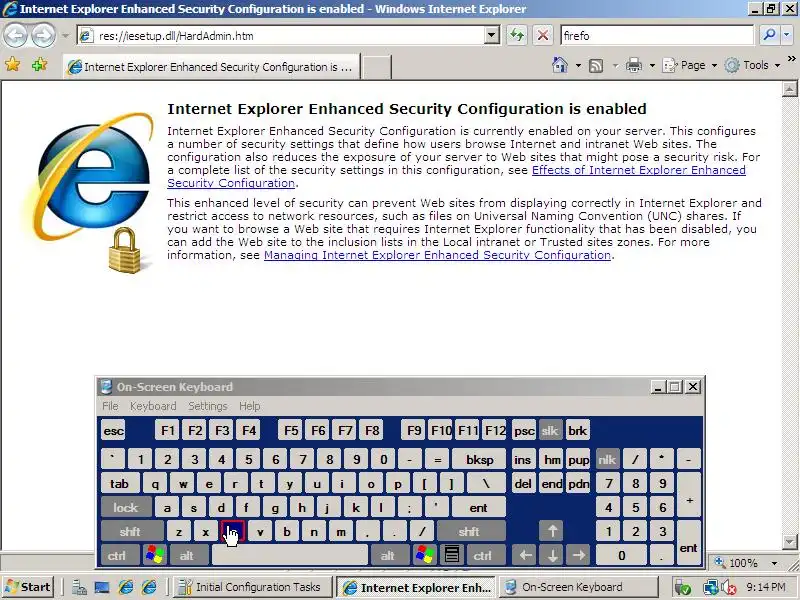The image size is (800, 600).
Task: Click the right Windows logo key on keyboard
Action: point(424,555)
